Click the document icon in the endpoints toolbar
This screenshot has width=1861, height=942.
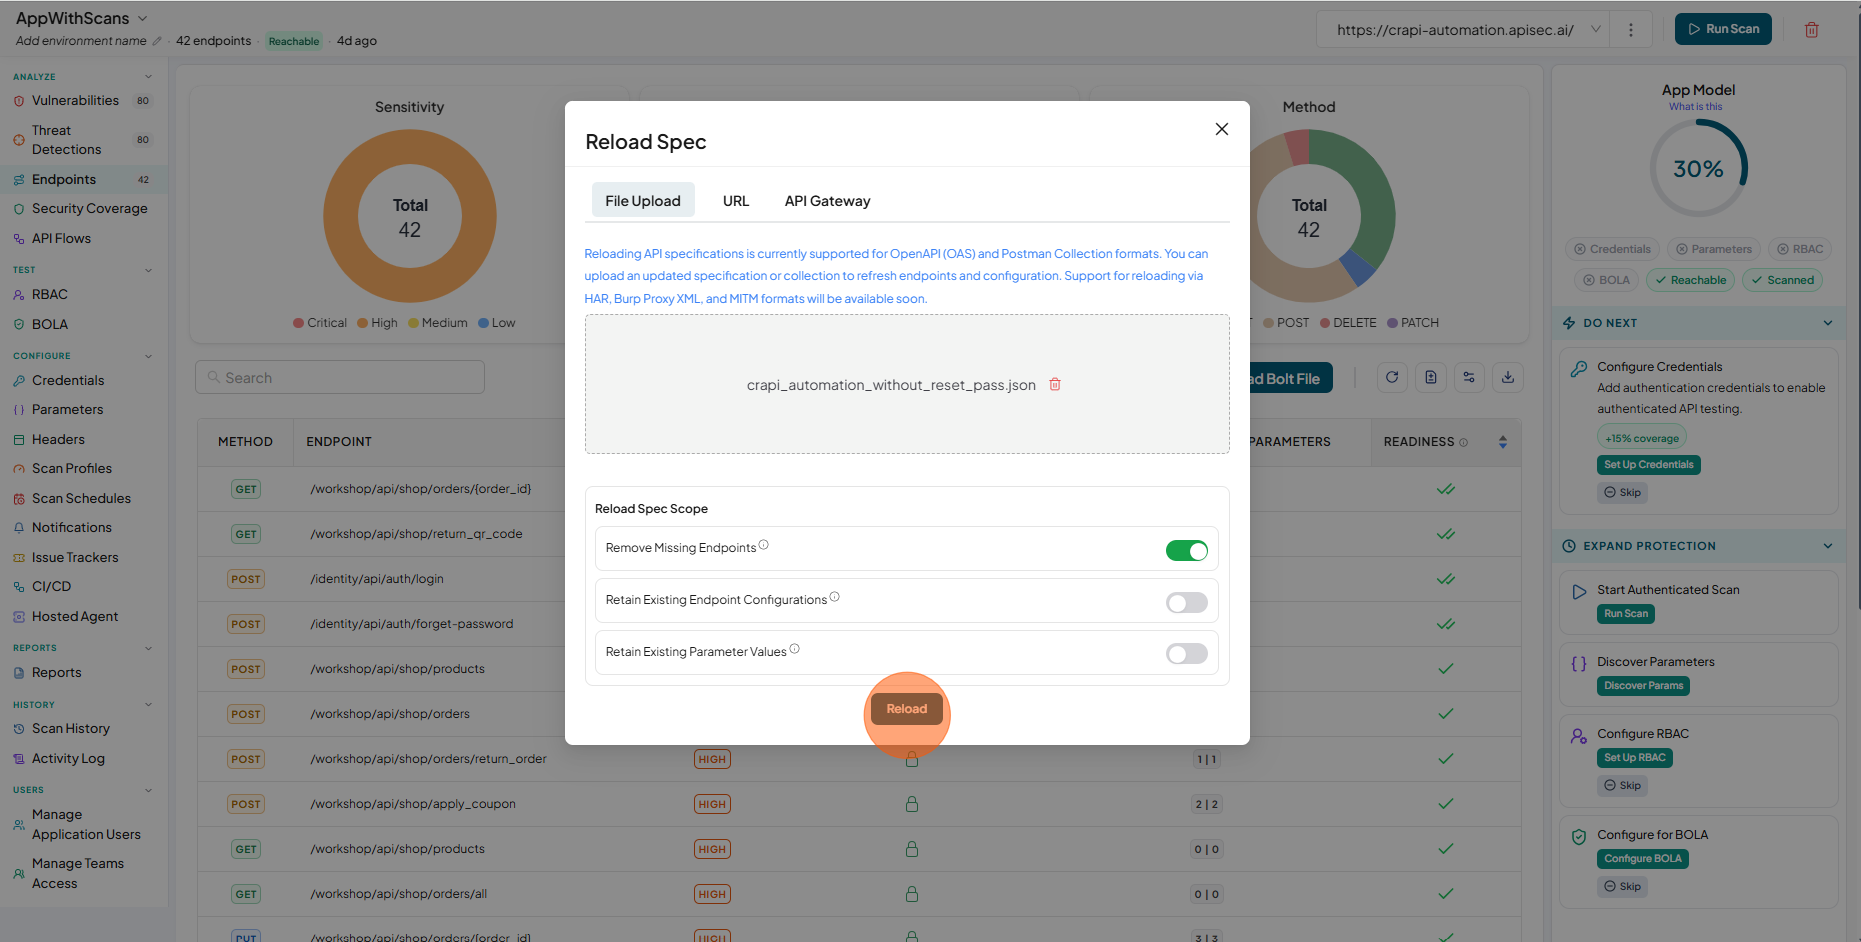tap(1431, 378)
